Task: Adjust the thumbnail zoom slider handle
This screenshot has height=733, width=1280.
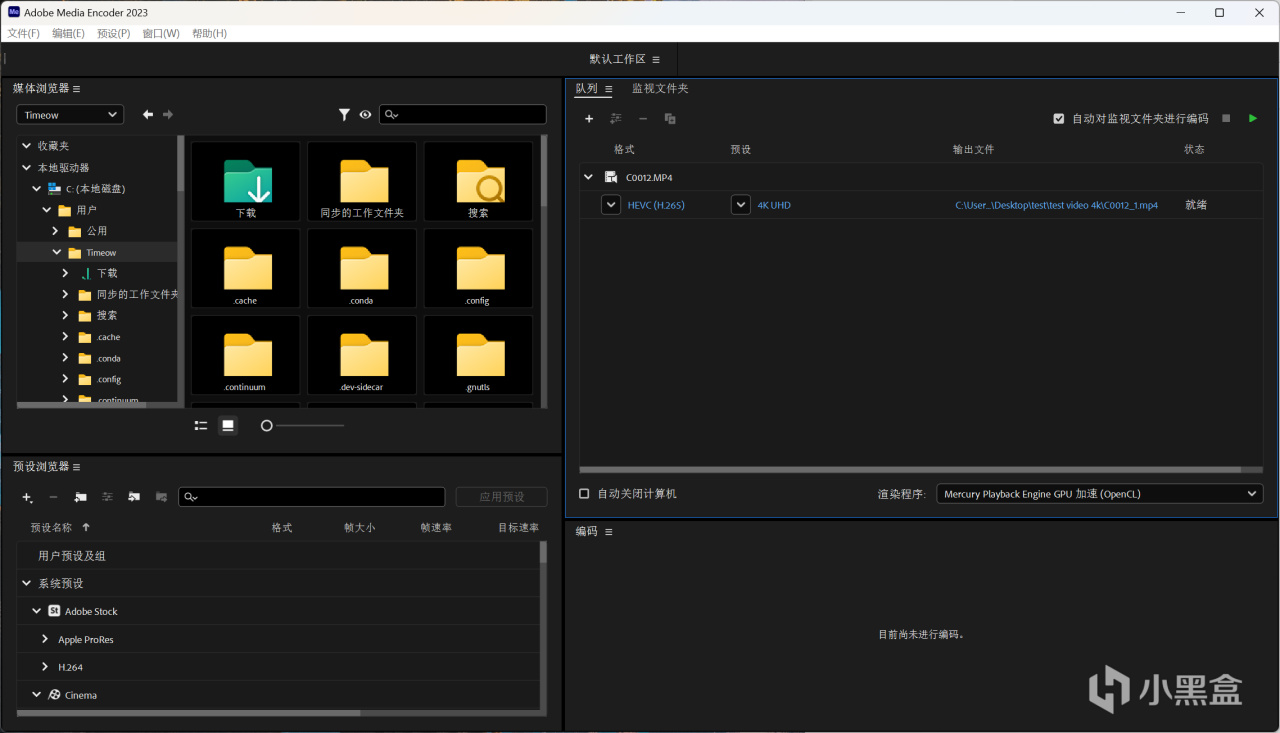Action: (267, 426)
